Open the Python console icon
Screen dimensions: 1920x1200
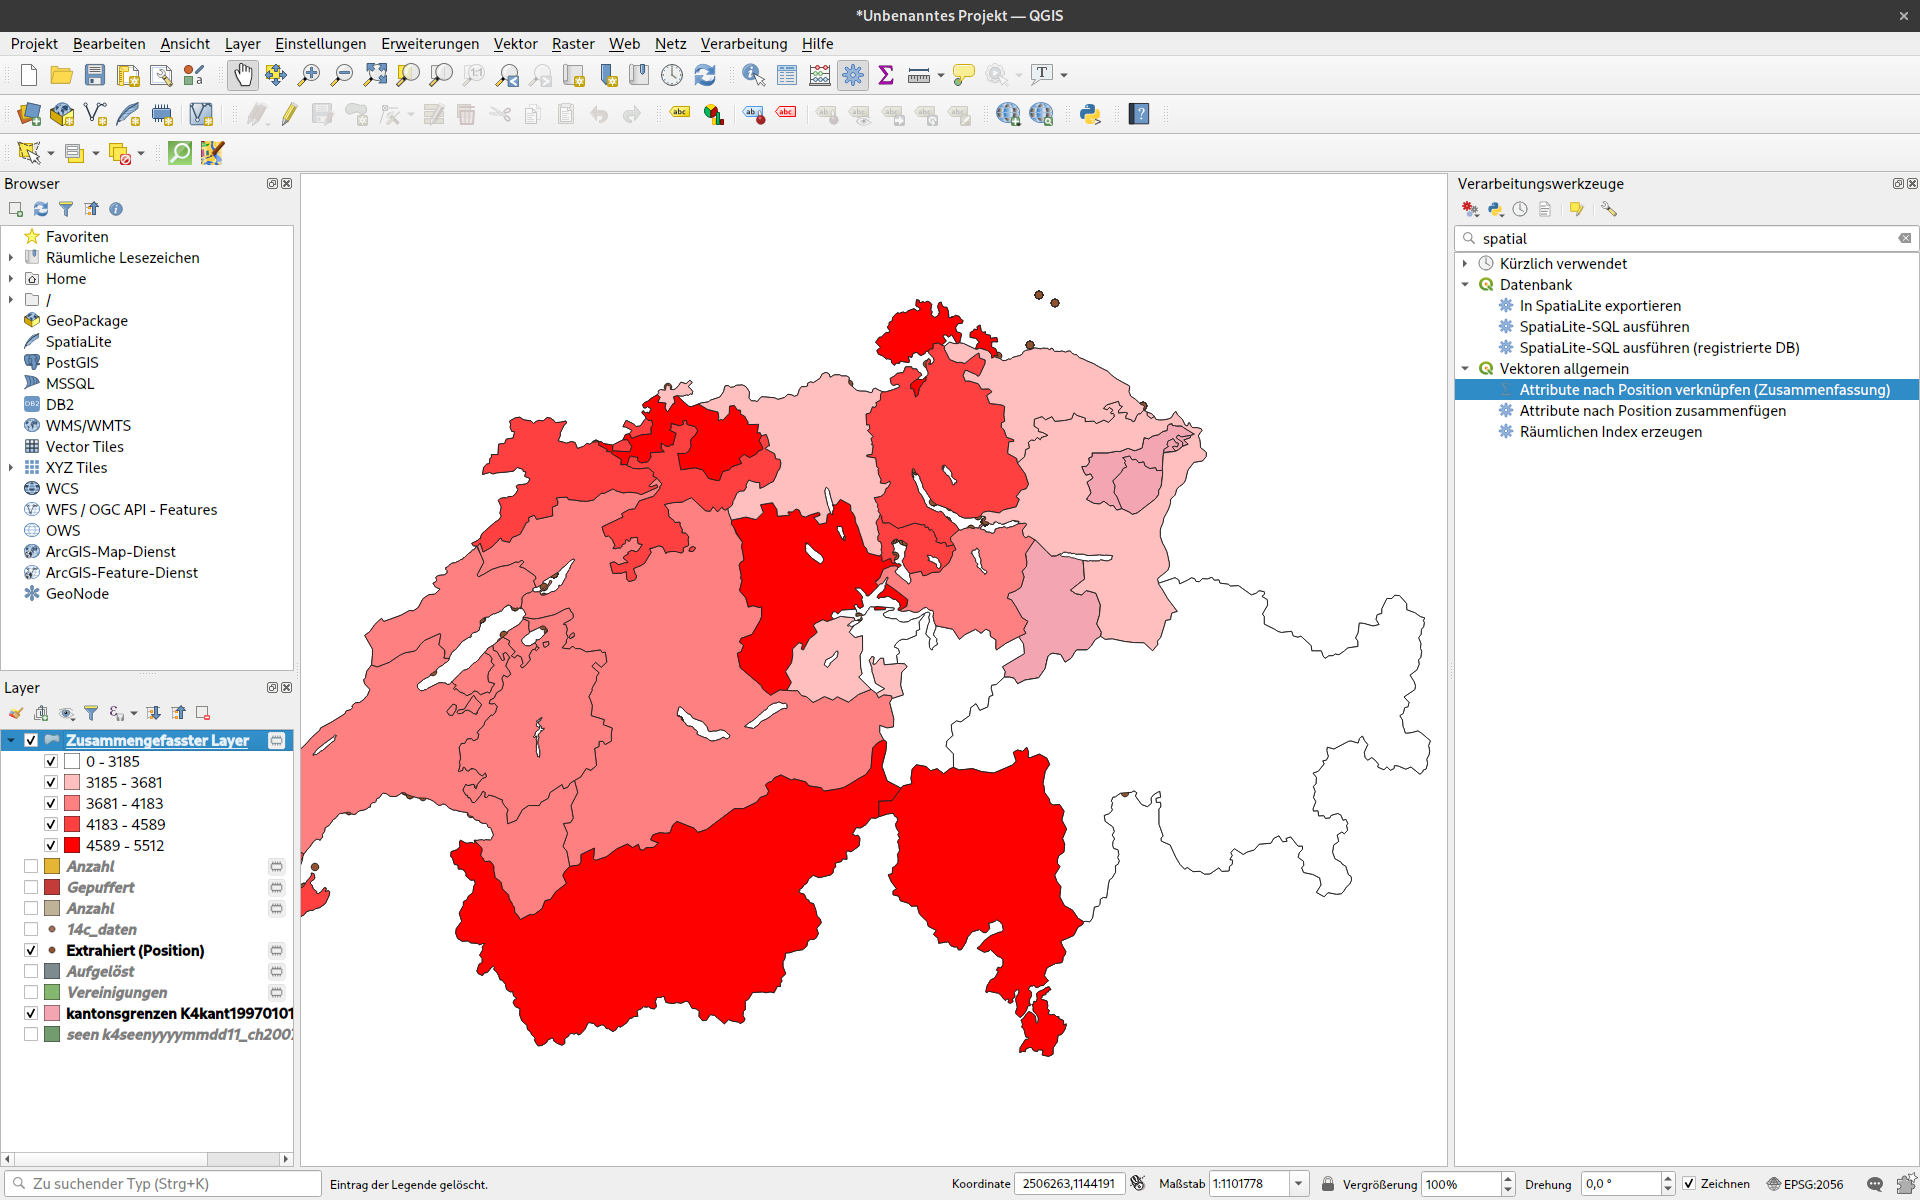click(1090, 114)
